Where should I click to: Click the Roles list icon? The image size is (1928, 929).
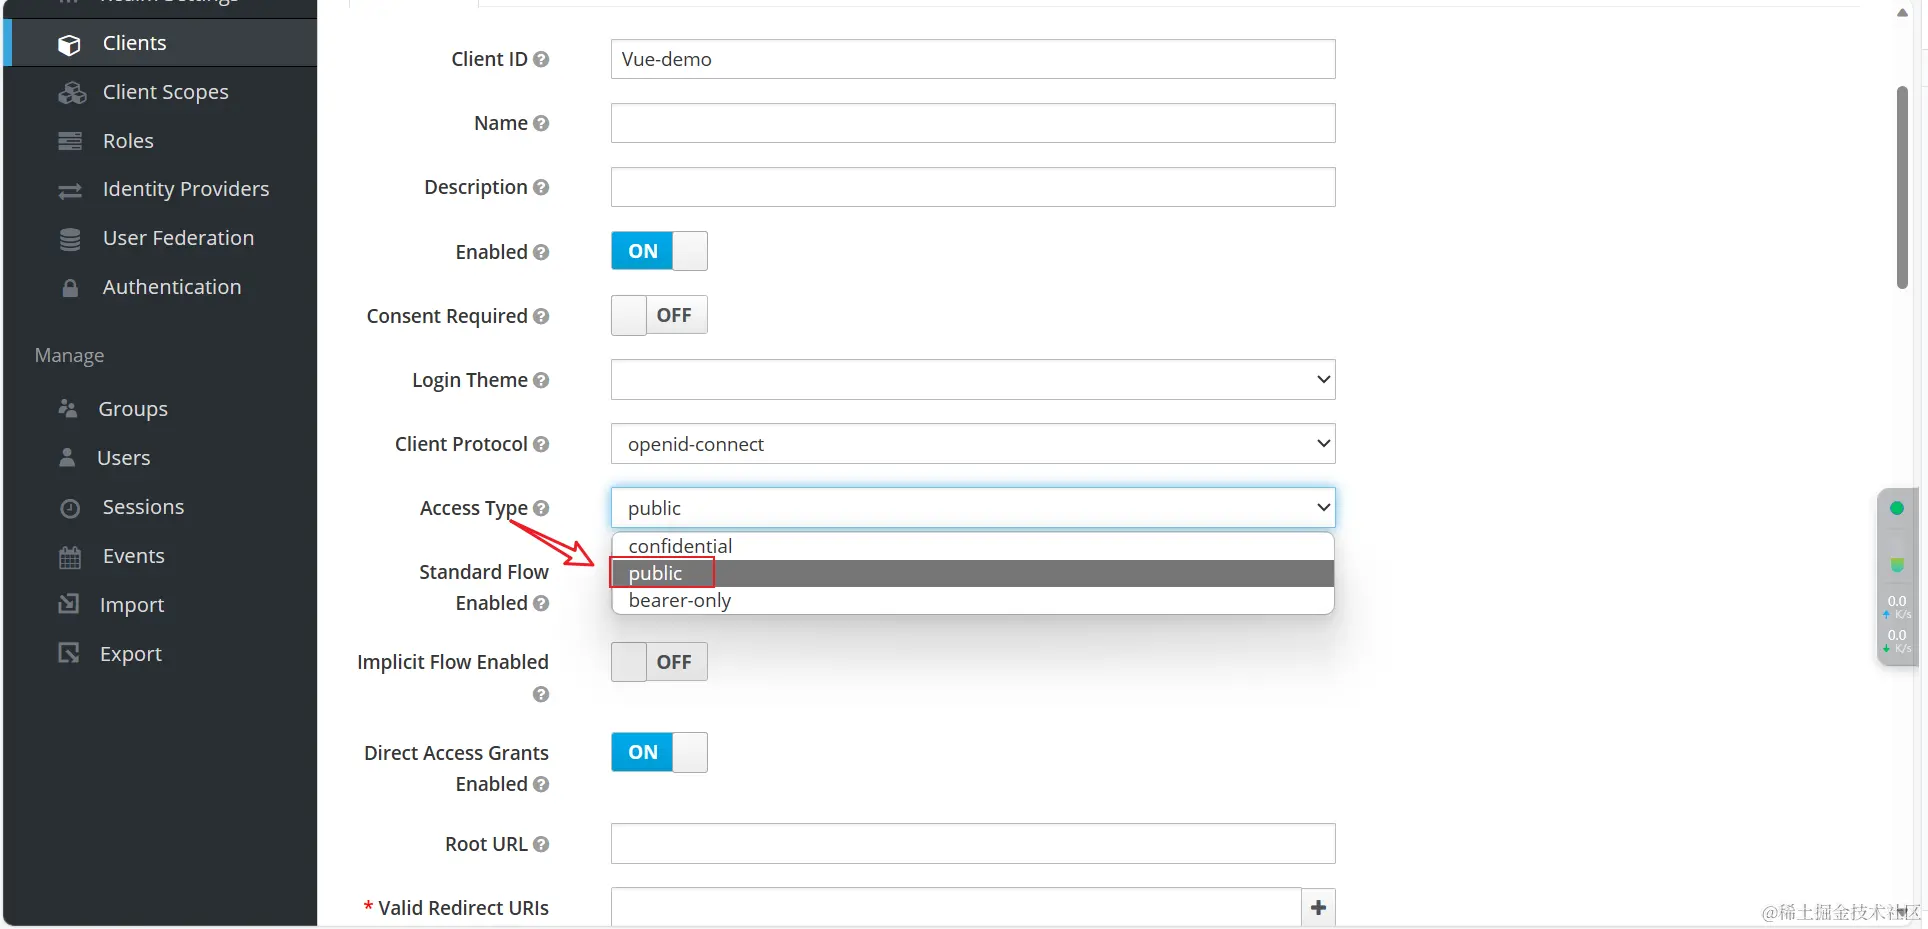tap(70, 141)
